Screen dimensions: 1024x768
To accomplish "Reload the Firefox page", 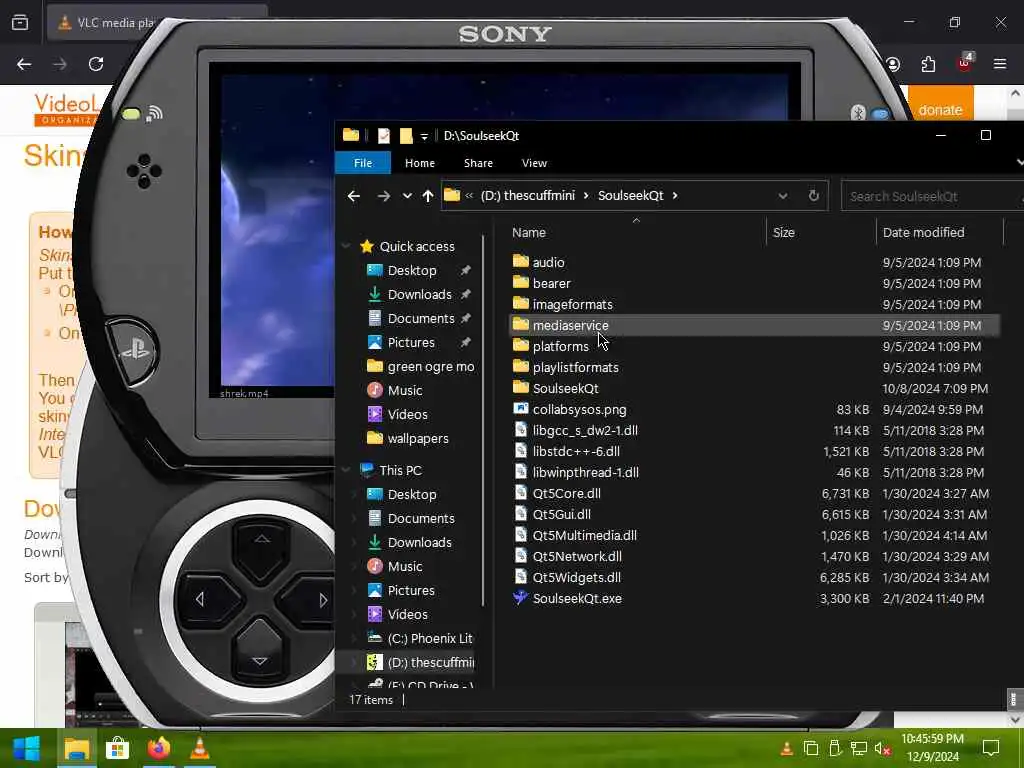I will 96,64.
